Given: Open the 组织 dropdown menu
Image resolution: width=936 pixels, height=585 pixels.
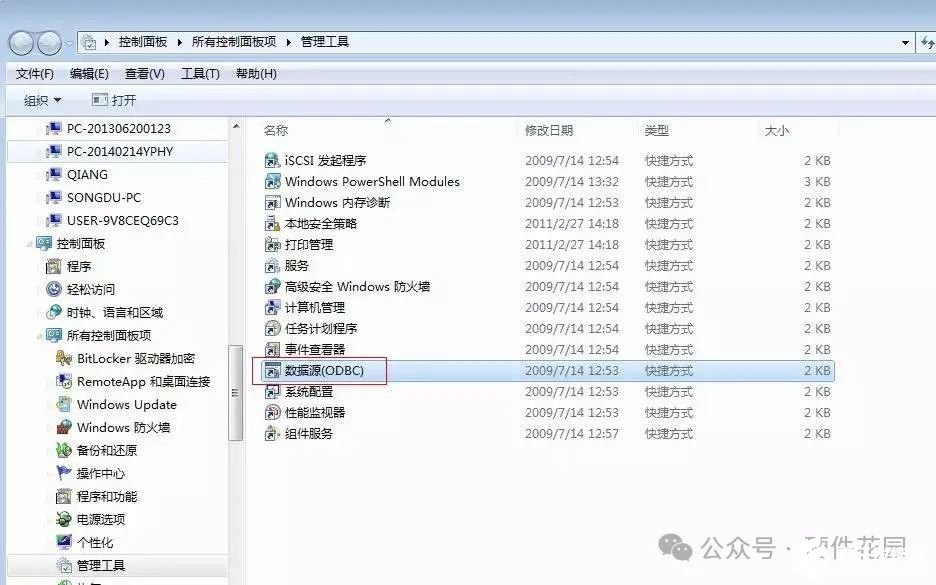Looking at the screenshot, I should pos(42,100).
